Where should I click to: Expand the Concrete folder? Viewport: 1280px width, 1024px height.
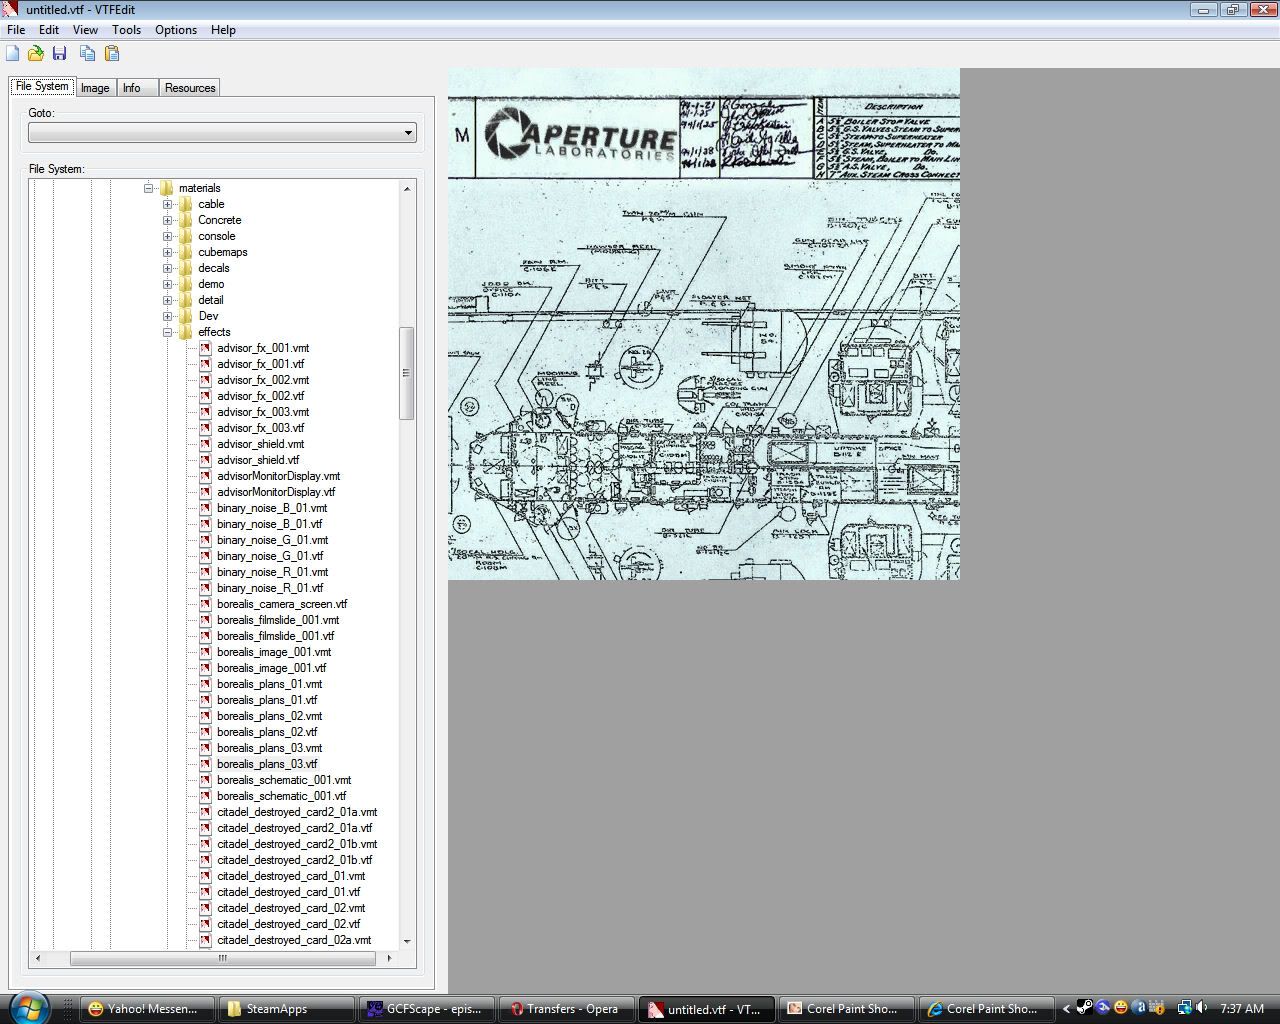click(x=167, y=220)
